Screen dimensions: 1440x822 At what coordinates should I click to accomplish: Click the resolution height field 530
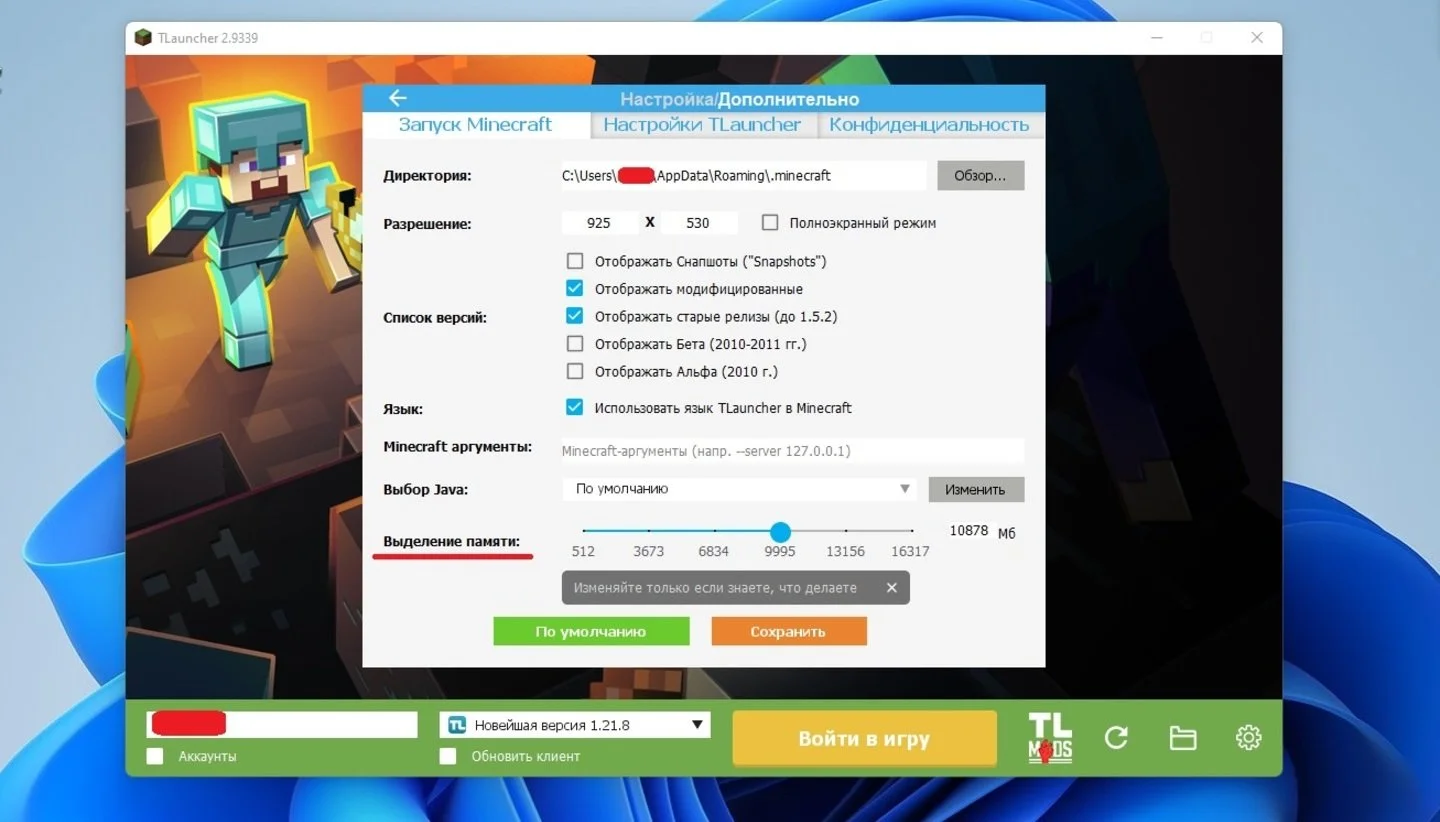[x=698, y=223]
